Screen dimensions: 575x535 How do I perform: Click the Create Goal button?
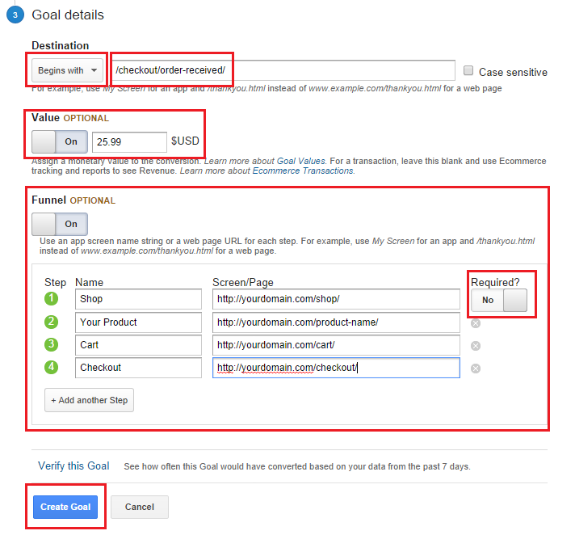click(x=65, y=507)
